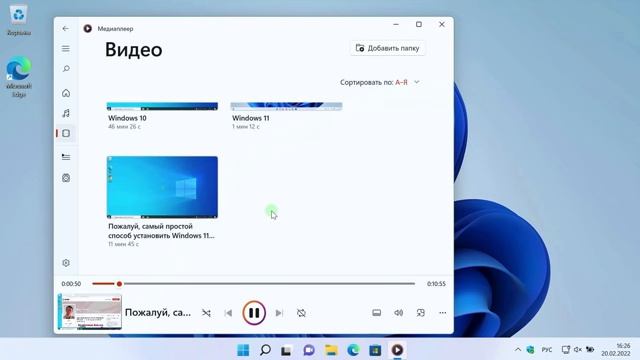Viewport: 640px width, 360px height.
Task: Open the Windows Start menu
Action: tap(243, 350)
